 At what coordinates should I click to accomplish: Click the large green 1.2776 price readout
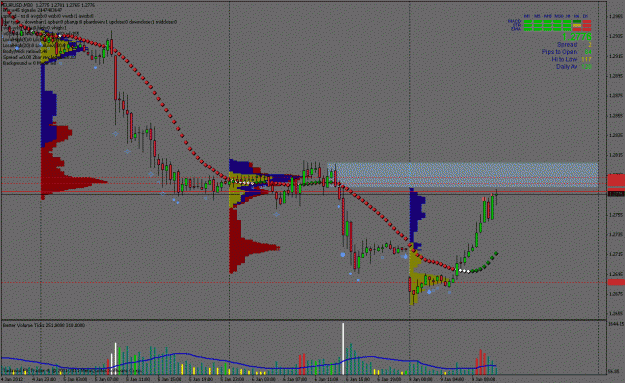tap(576, 37)
